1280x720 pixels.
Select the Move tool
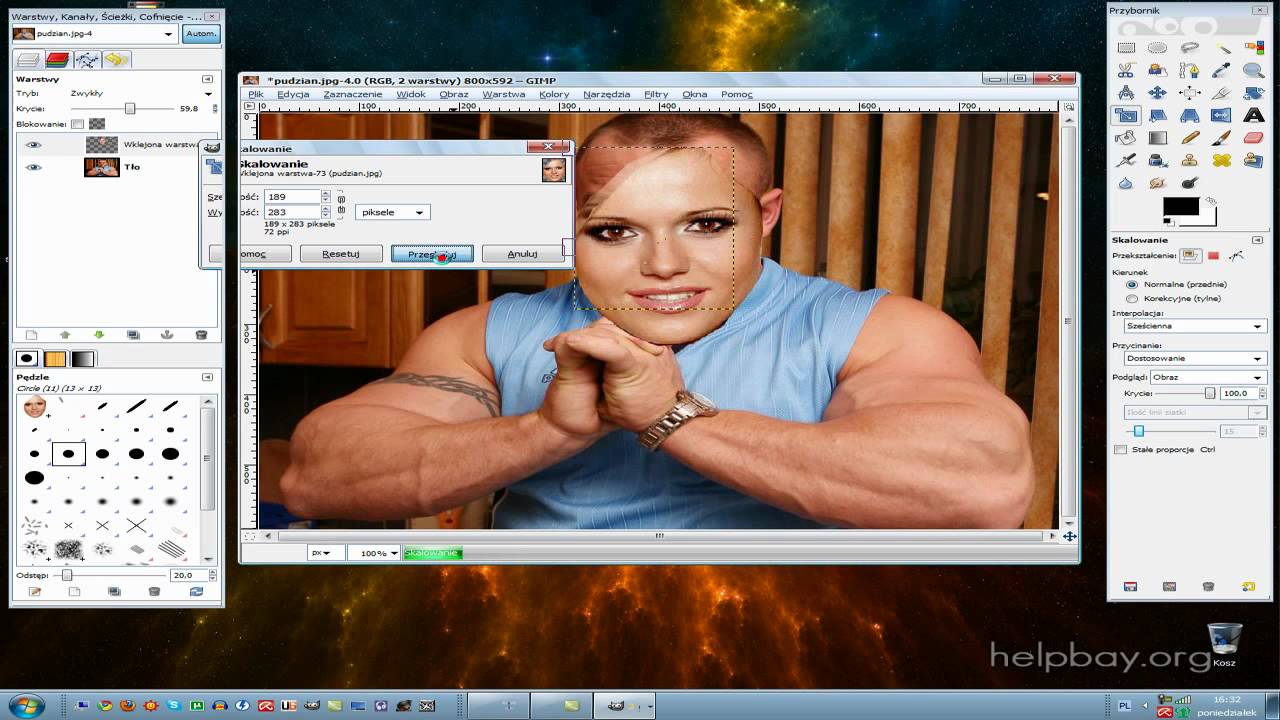coord(1158,93)
